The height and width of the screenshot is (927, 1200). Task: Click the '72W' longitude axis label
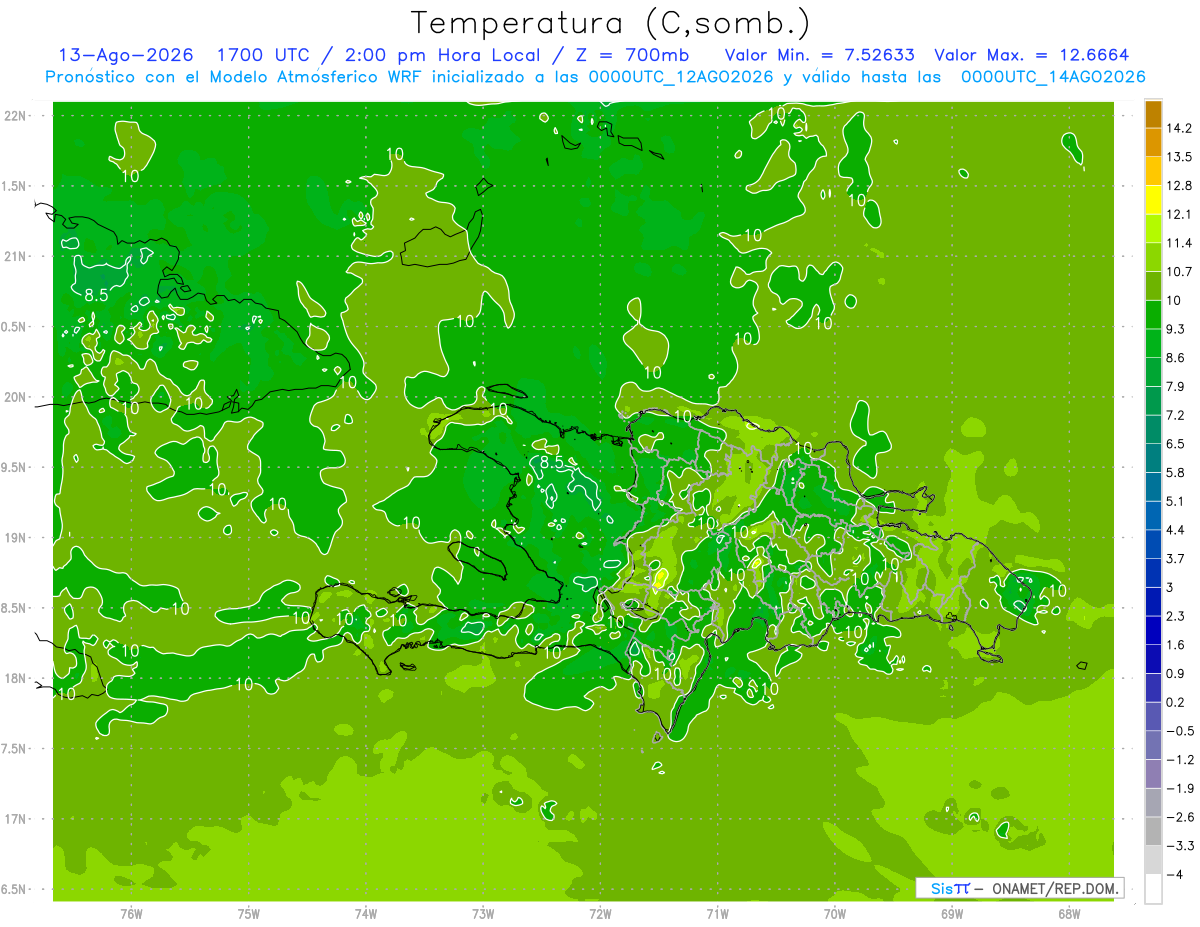point(600,913)
